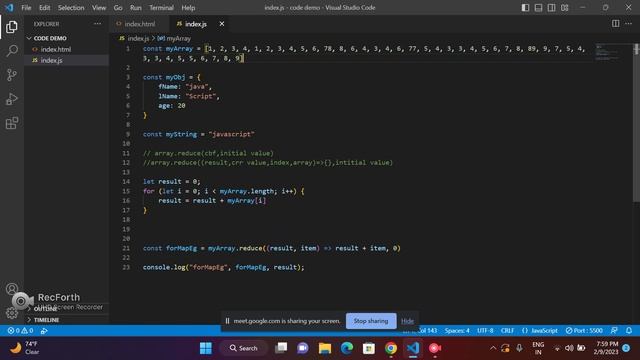Click the weather widget 74°F Clear
This screenshot has width=640, height=360.
[25, 348]
